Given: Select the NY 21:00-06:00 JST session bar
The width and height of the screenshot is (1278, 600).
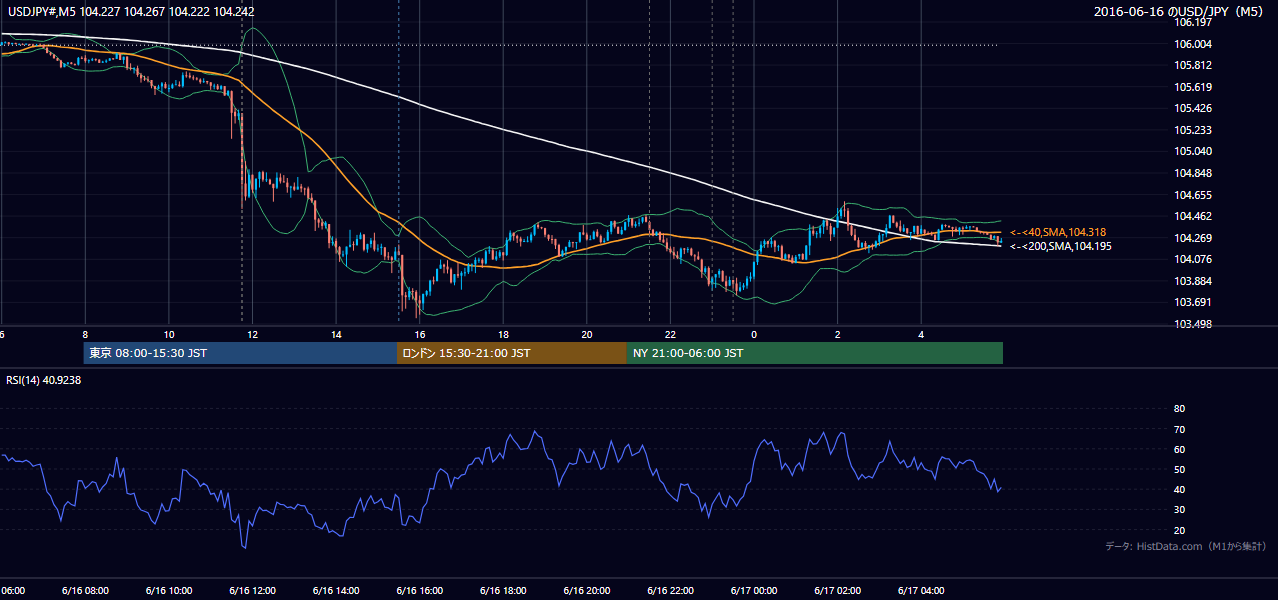Looking at the screenshot, I should pyautogui.click(x=815, y=353).
